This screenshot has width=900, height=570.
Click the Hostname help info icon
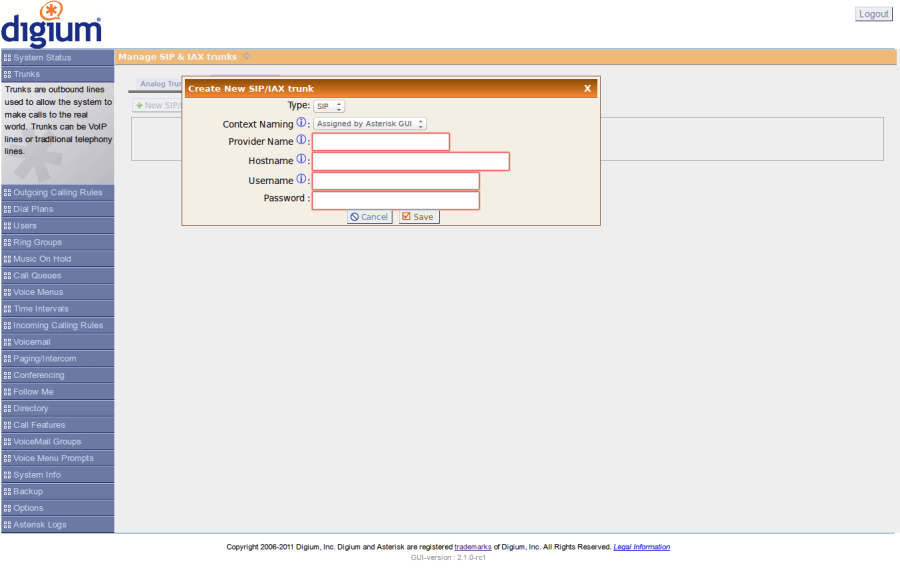(301, 160)
